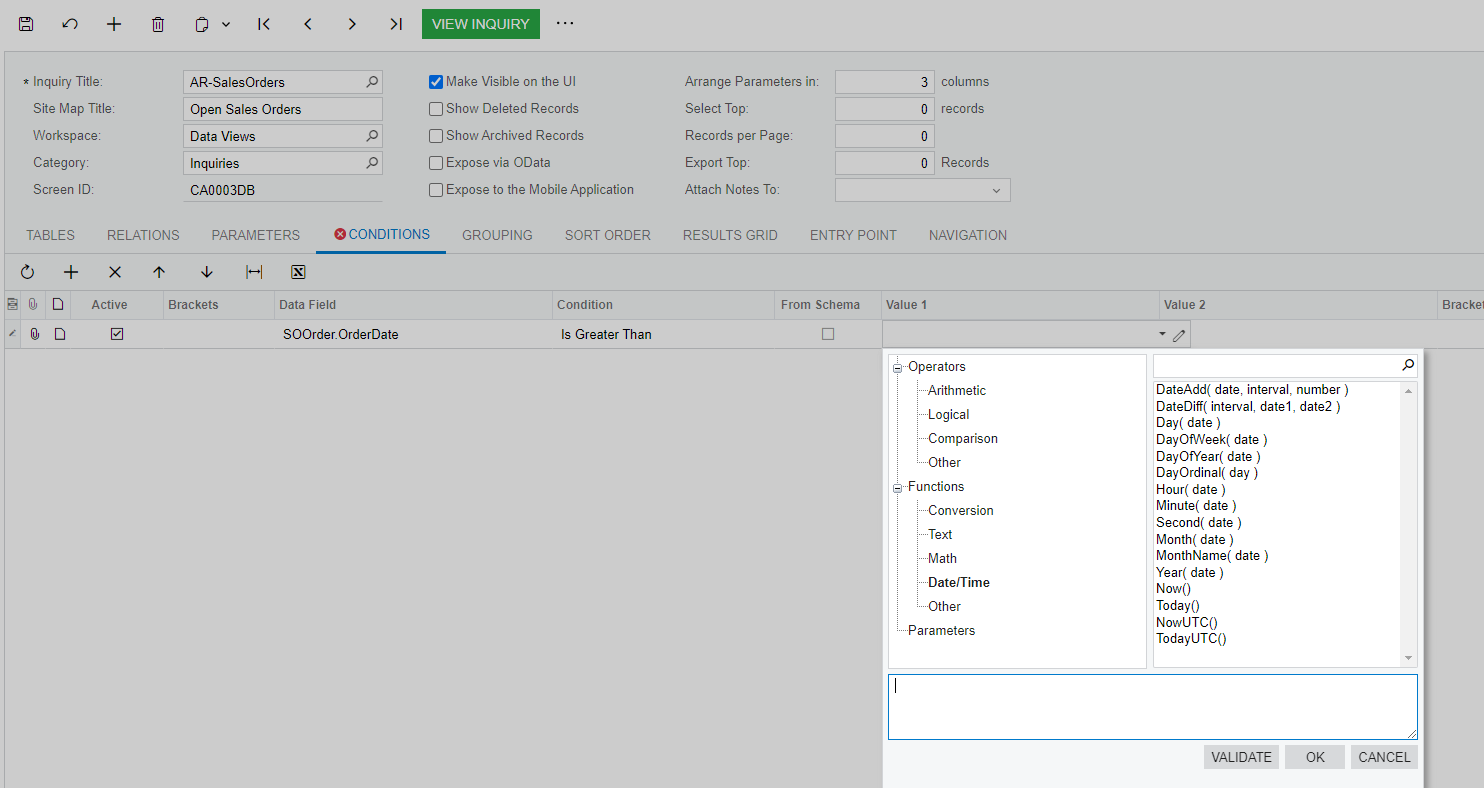Click the top toolbar Add New Record plus icon
1484x788 pixels.
click(114, 24)
